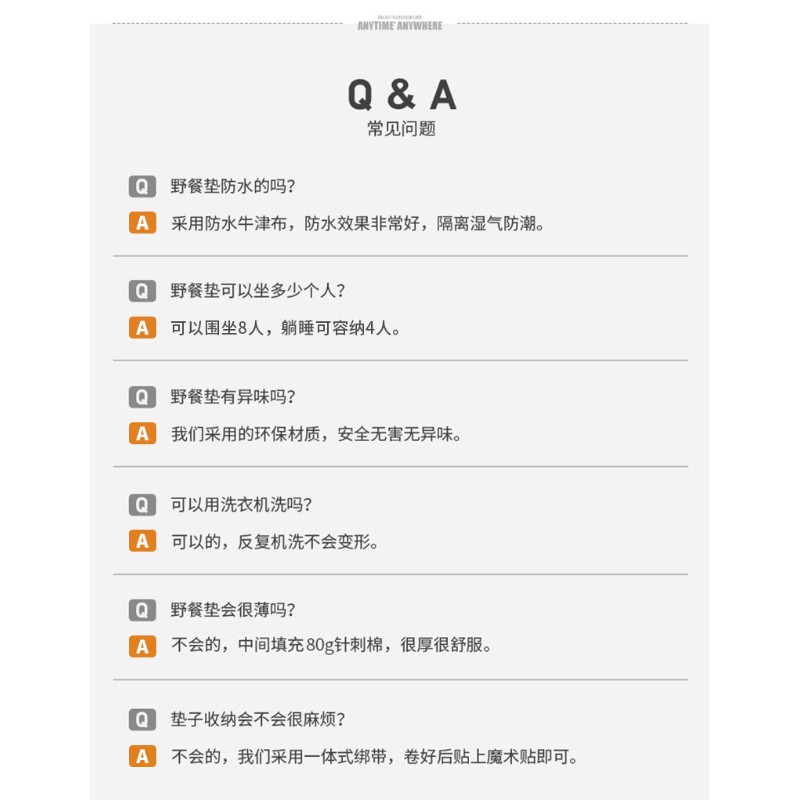Click the orange A icon beside 中间填充80g针刺棉
The height and width of the screenshot is (800, 800).
tap(142, 646)
